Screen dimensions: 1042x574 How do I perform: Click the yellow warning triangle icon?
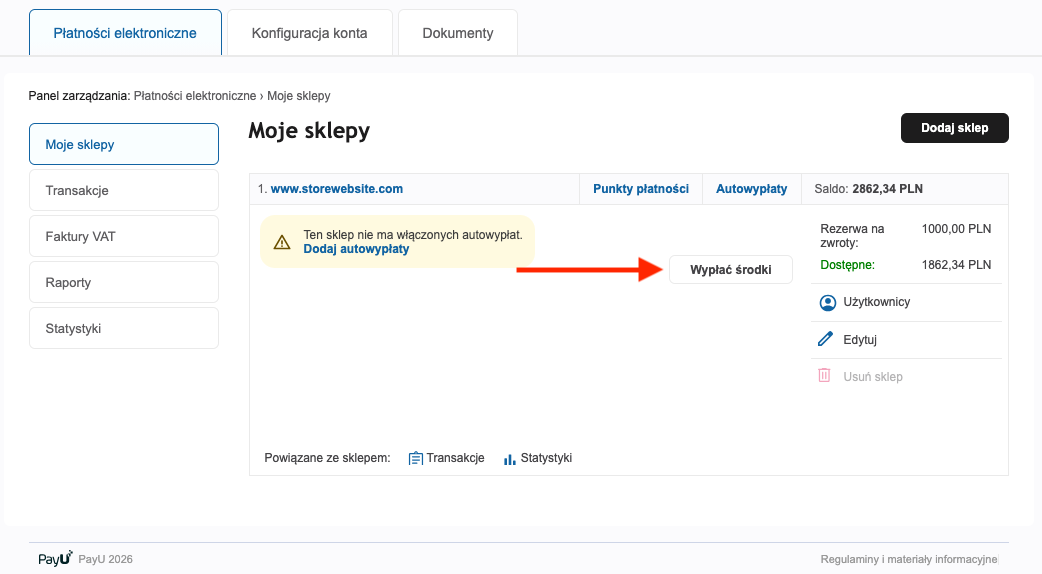click(x=282, y=242)
